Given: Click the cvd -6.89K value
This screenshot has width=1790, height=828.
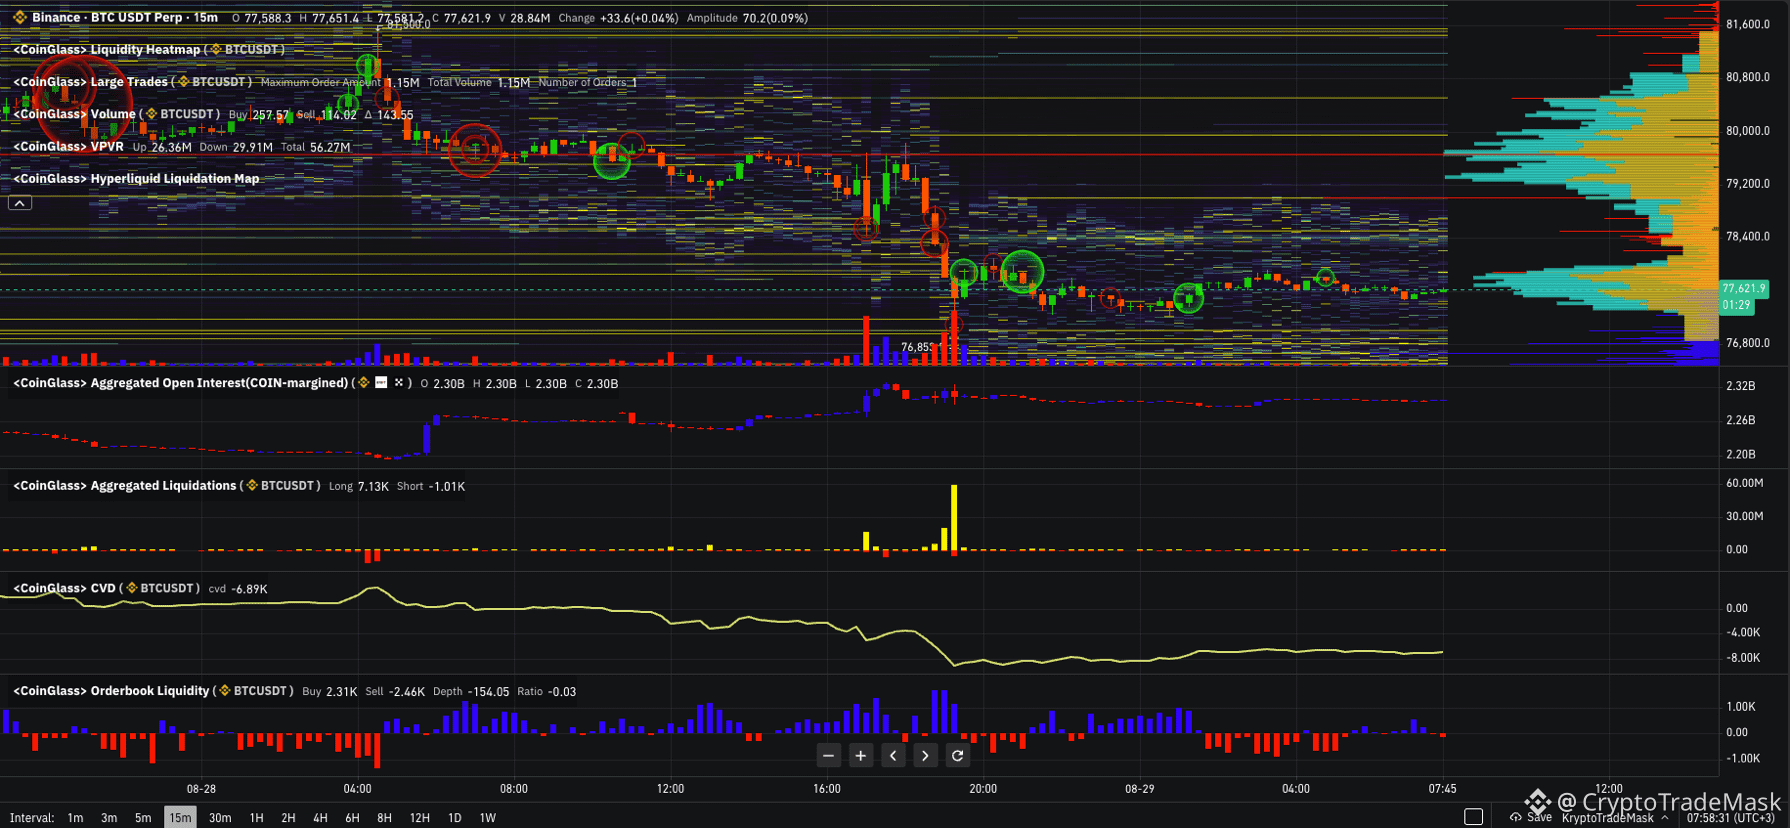Looking at the screenshot, I should point(238,589).
